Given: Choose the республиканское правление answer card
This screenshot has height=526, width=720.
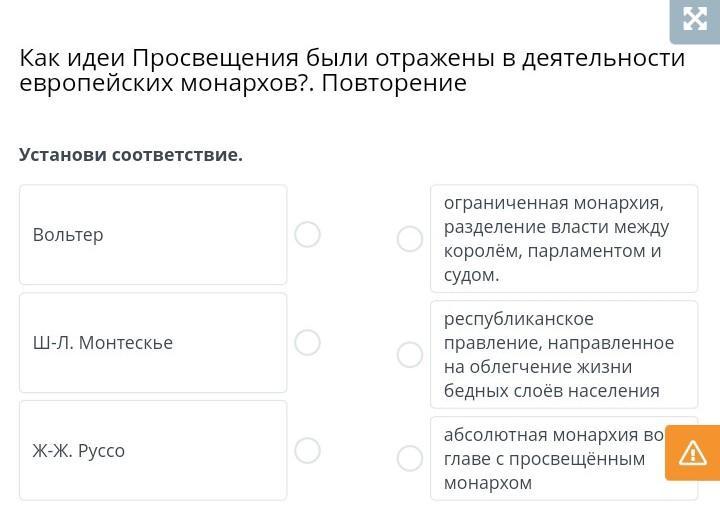Looking at the screenshot, I should click(x=564, y=355).
